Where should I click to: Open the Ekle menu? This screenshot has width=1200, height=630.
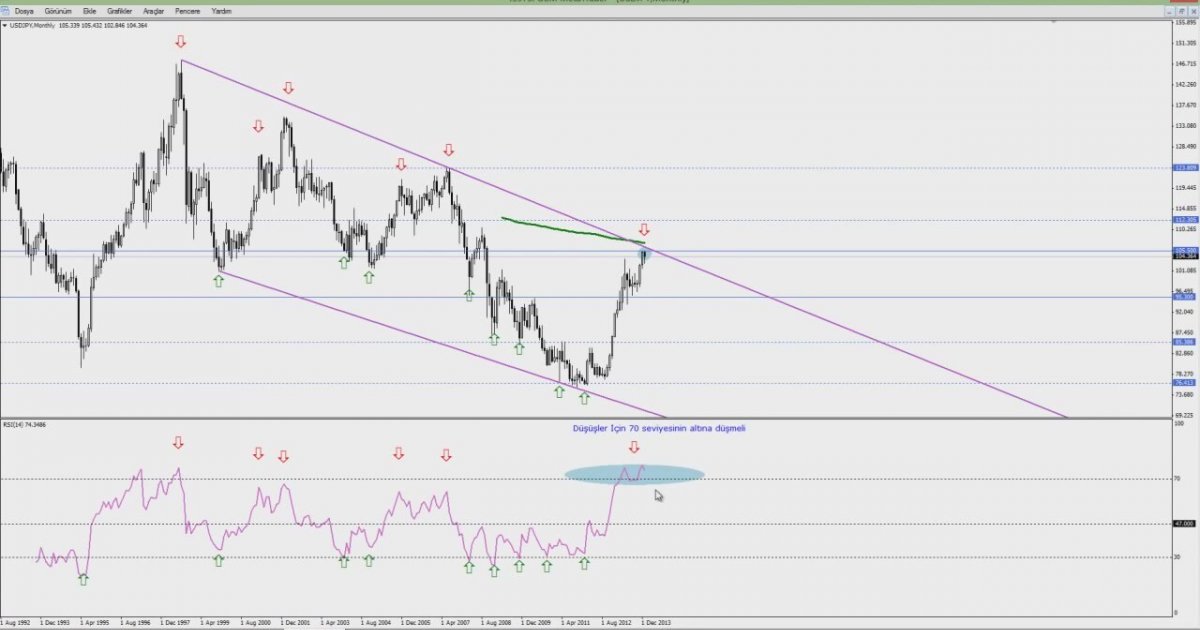point(89,11)
